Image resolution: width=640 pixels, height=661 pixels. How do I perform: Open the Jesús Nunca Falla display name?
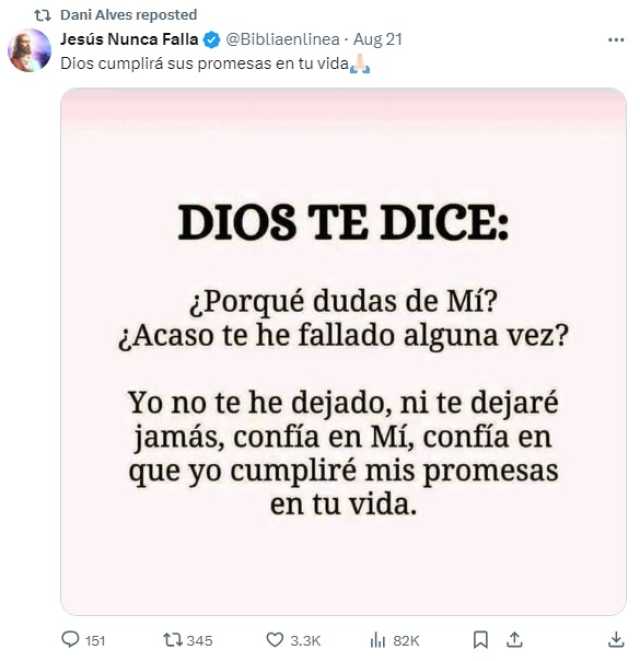click(x=129, y=39)
